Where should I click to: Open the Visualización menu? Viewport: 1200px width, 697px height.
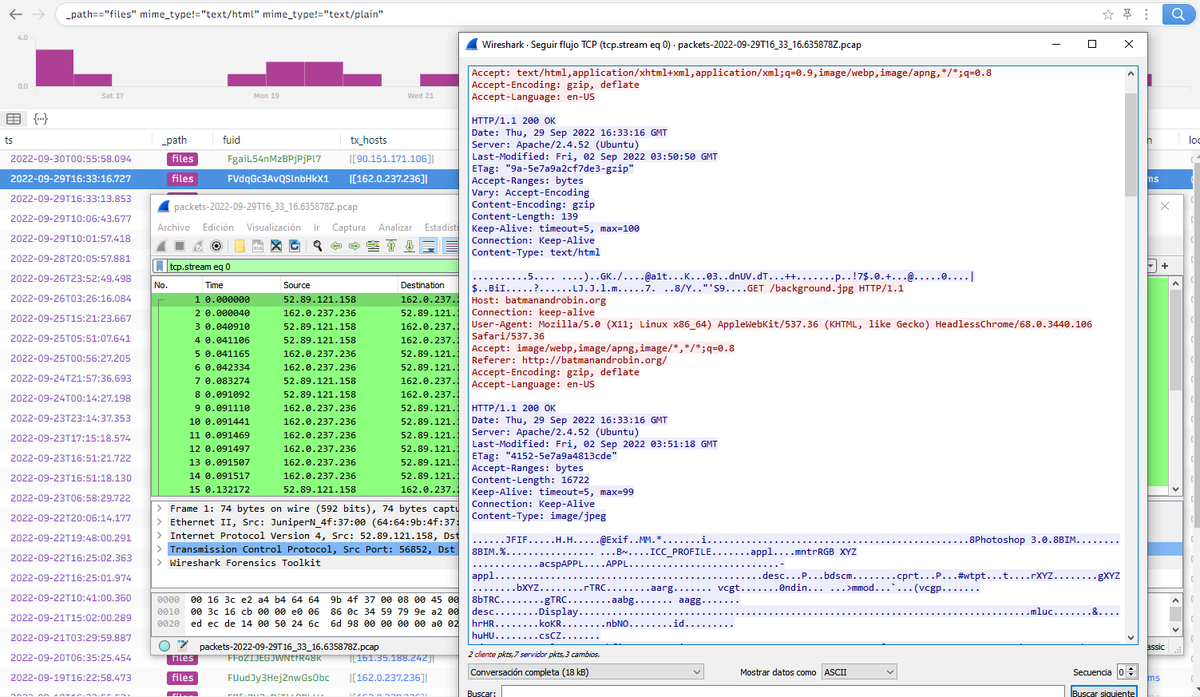[274, 227]
